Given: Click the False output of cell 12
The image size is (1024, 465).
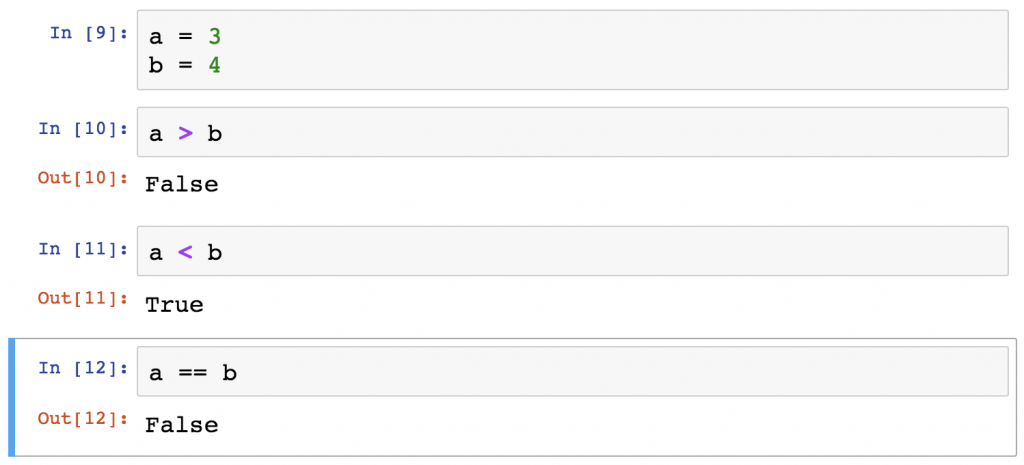Looking at the screenshot, I should (x=182, y=425).
